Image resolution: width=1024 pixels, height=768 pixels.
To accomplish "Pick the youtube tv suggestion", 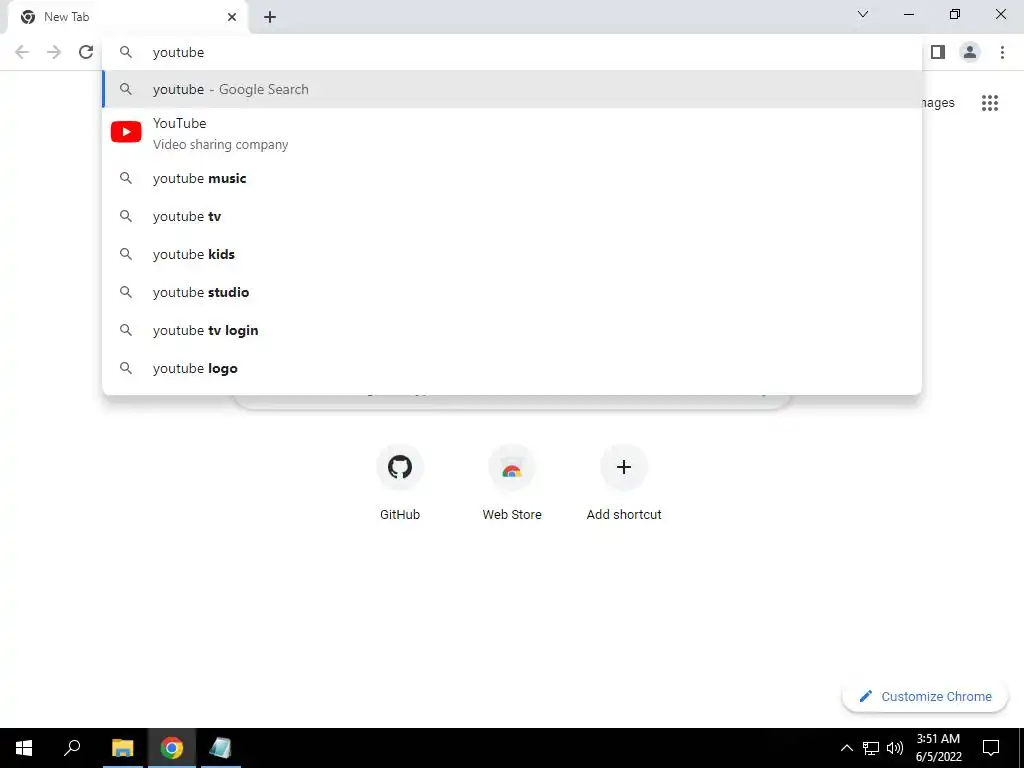I will click(513, 216).
